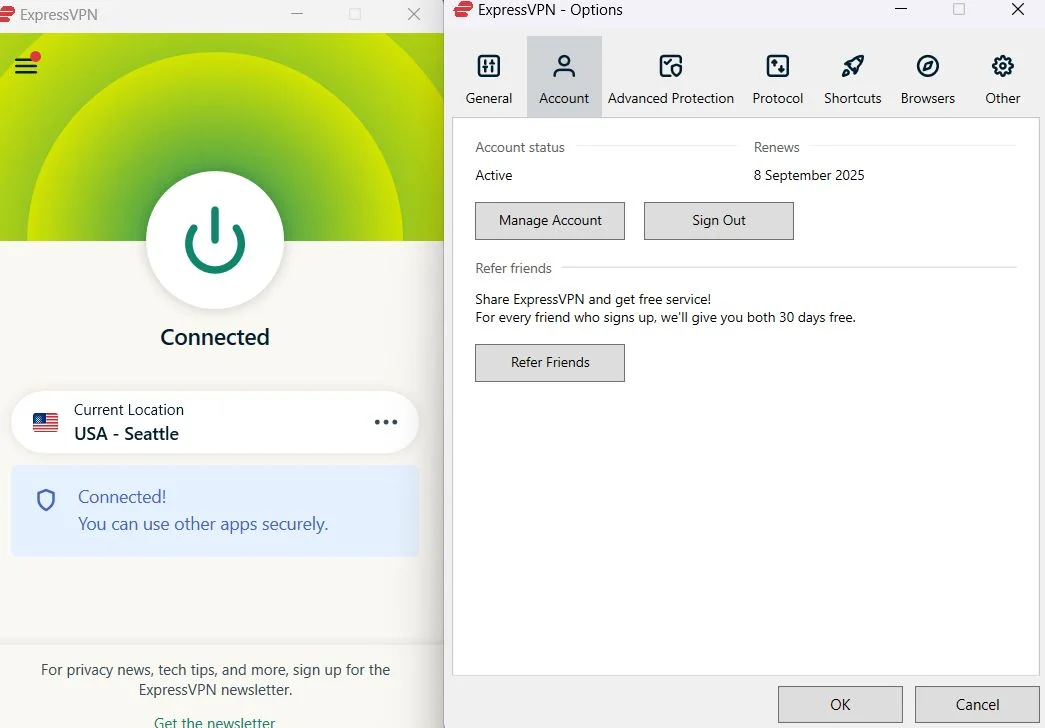
Task: Select the Protocol icon
Action: [x=778, y=66]
